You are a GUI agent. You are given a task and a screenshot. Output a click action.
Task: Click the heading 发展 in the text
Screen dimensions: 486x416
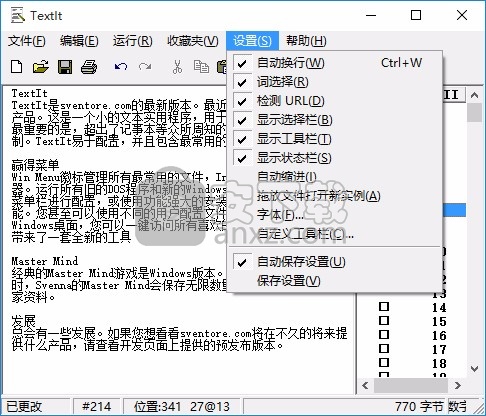pos(23,321)
